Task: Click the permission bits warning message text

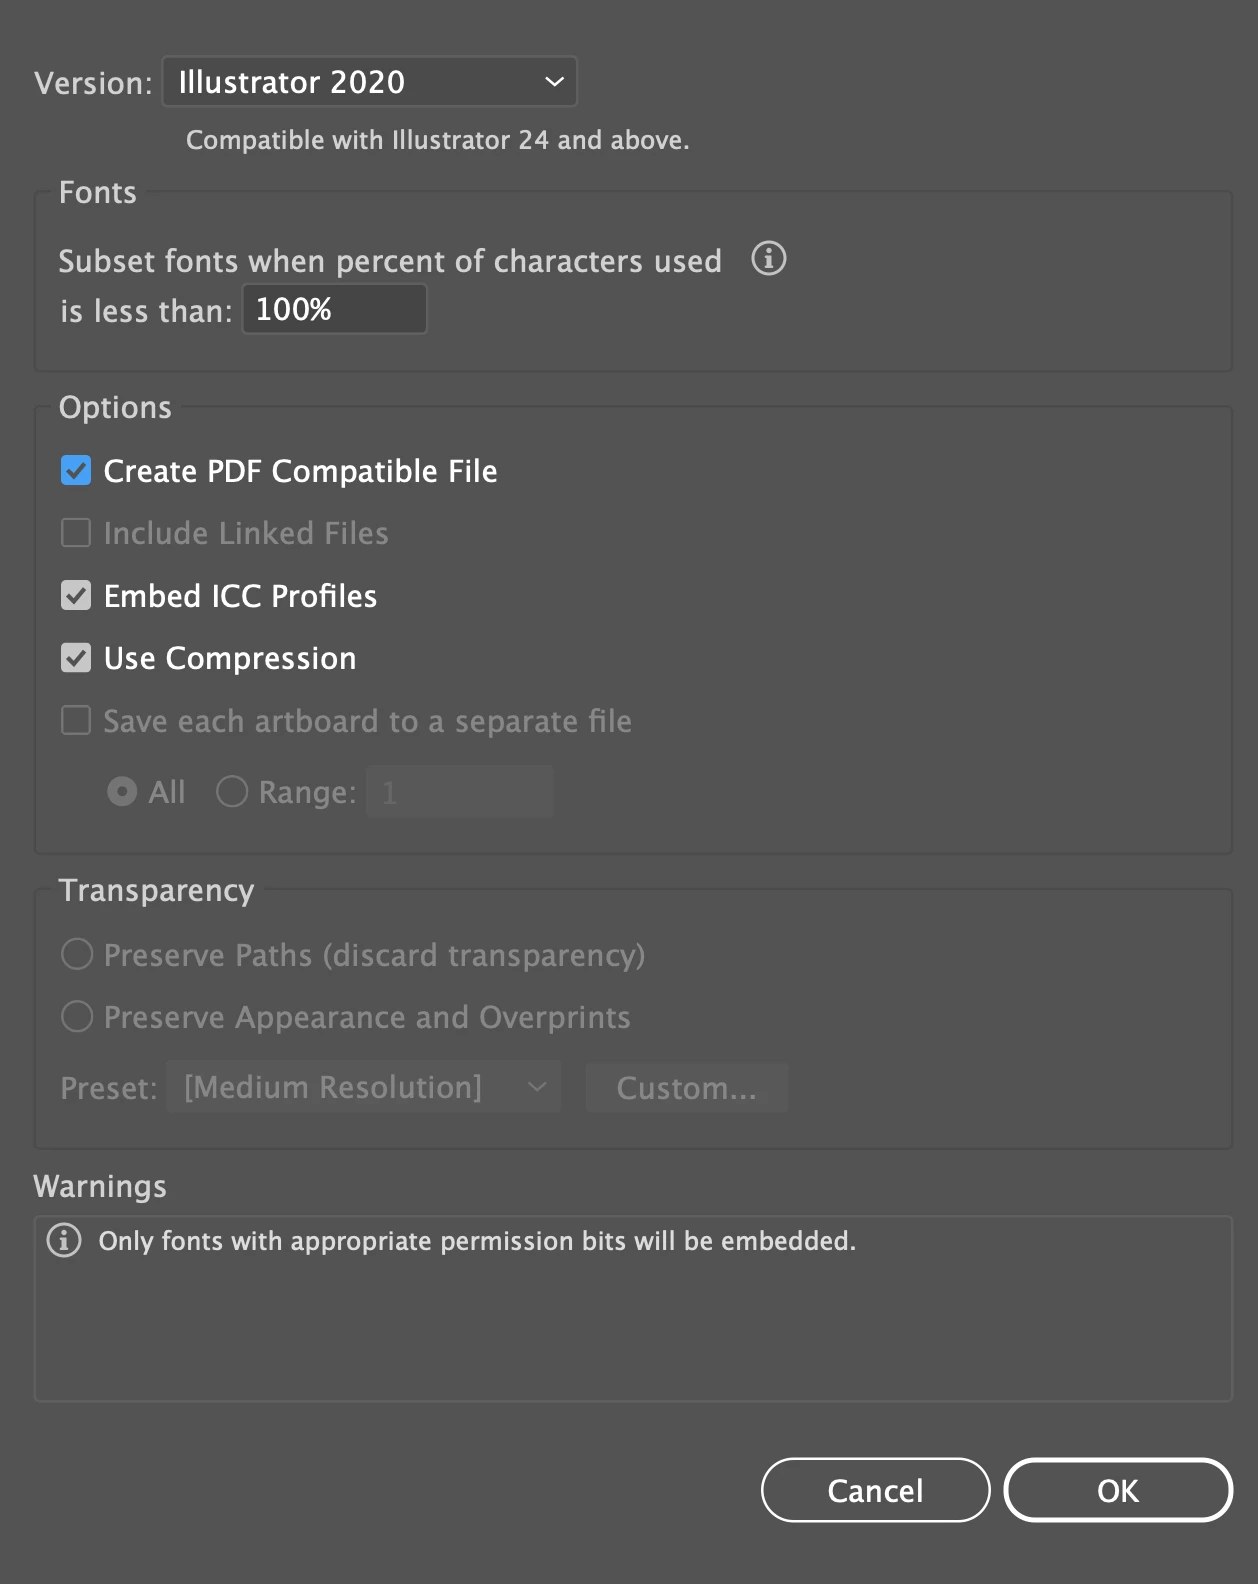Action: (477, 1241)
